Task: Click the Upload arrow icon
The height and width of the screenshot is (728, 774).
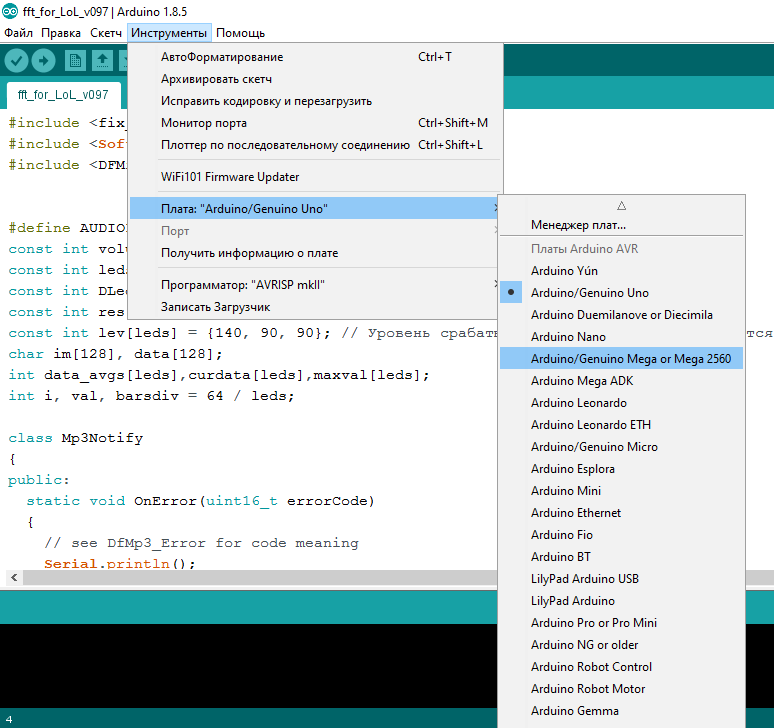Action: click(44, 61)
